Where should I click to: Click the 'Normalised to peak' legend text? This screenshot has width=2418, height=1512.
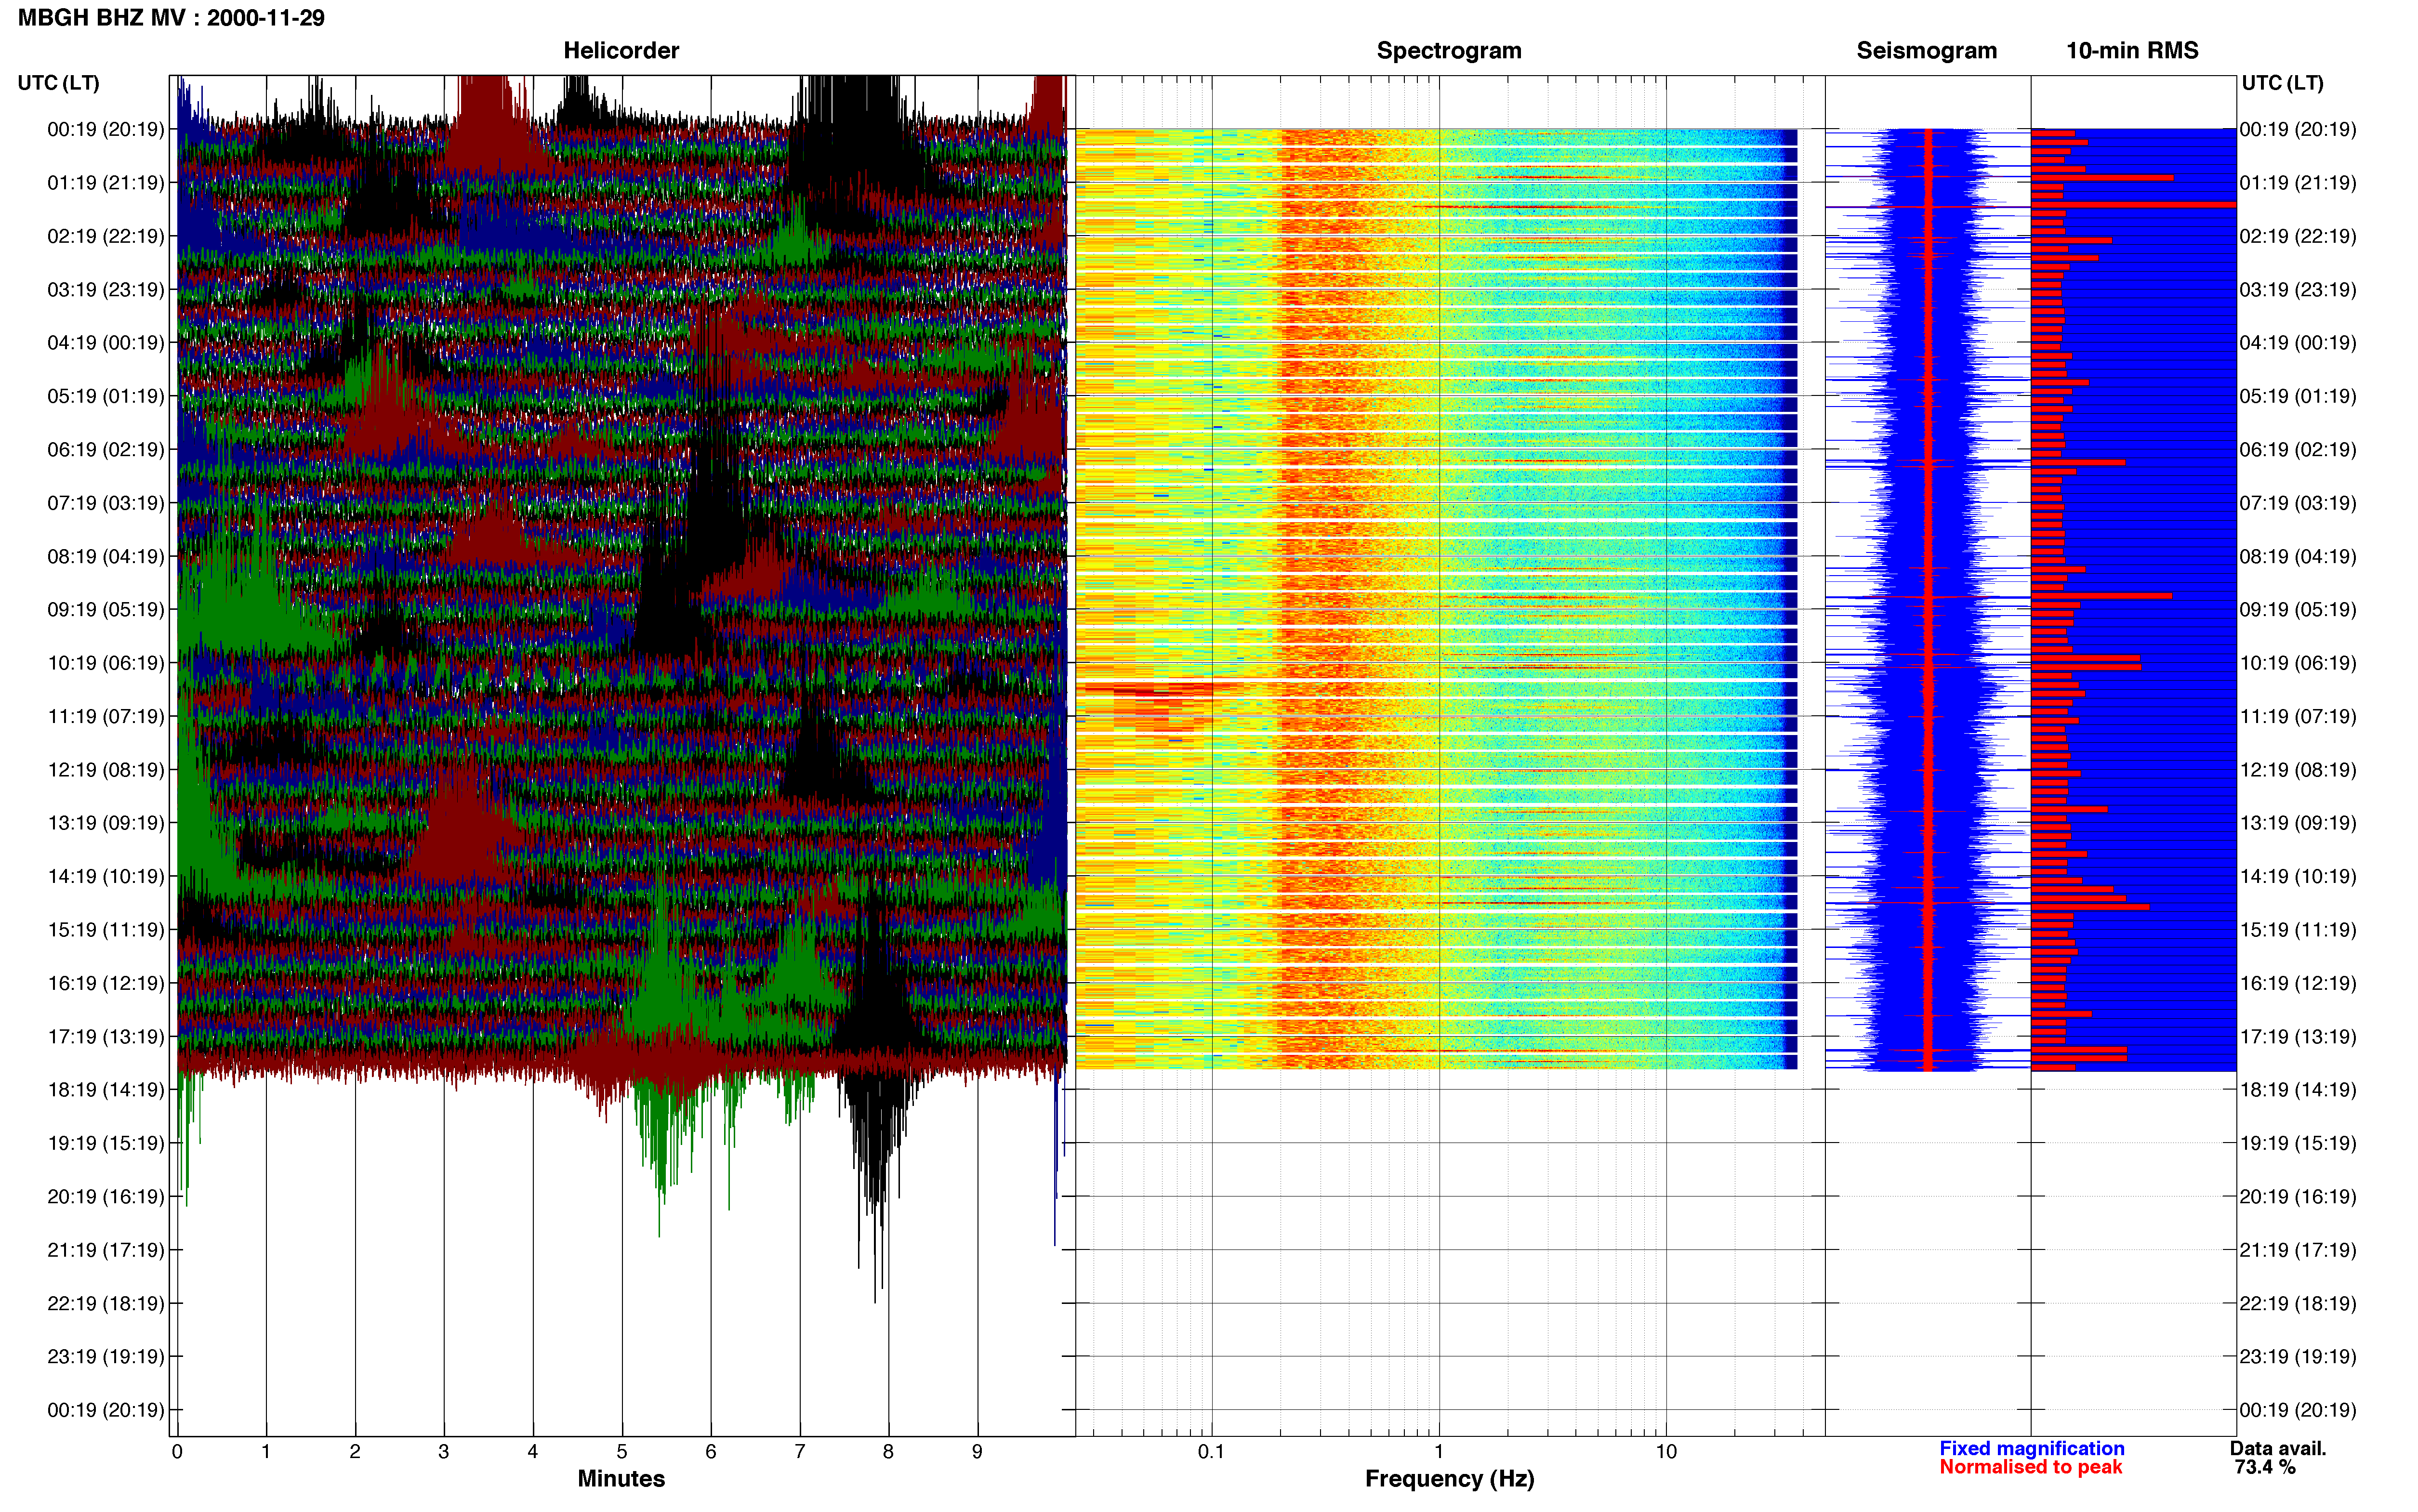coord(2030,1467)
